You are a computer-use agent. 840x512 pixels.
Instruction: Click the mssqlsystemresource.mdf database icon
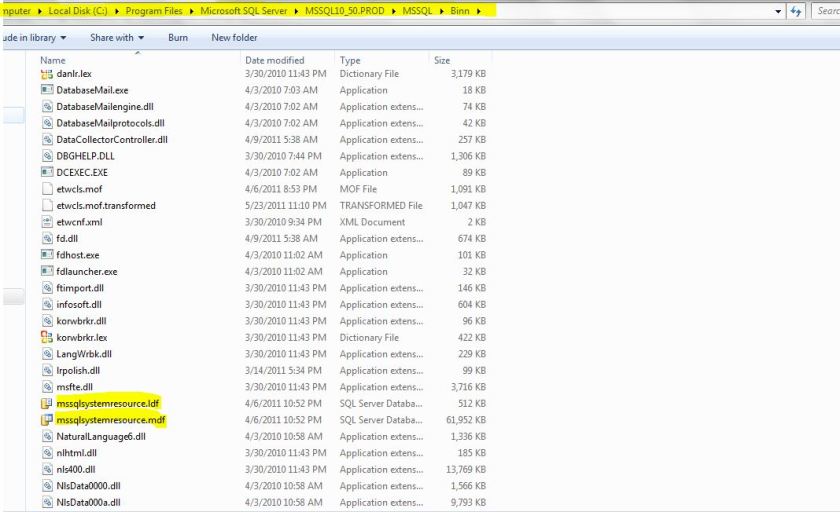(46, 420)
